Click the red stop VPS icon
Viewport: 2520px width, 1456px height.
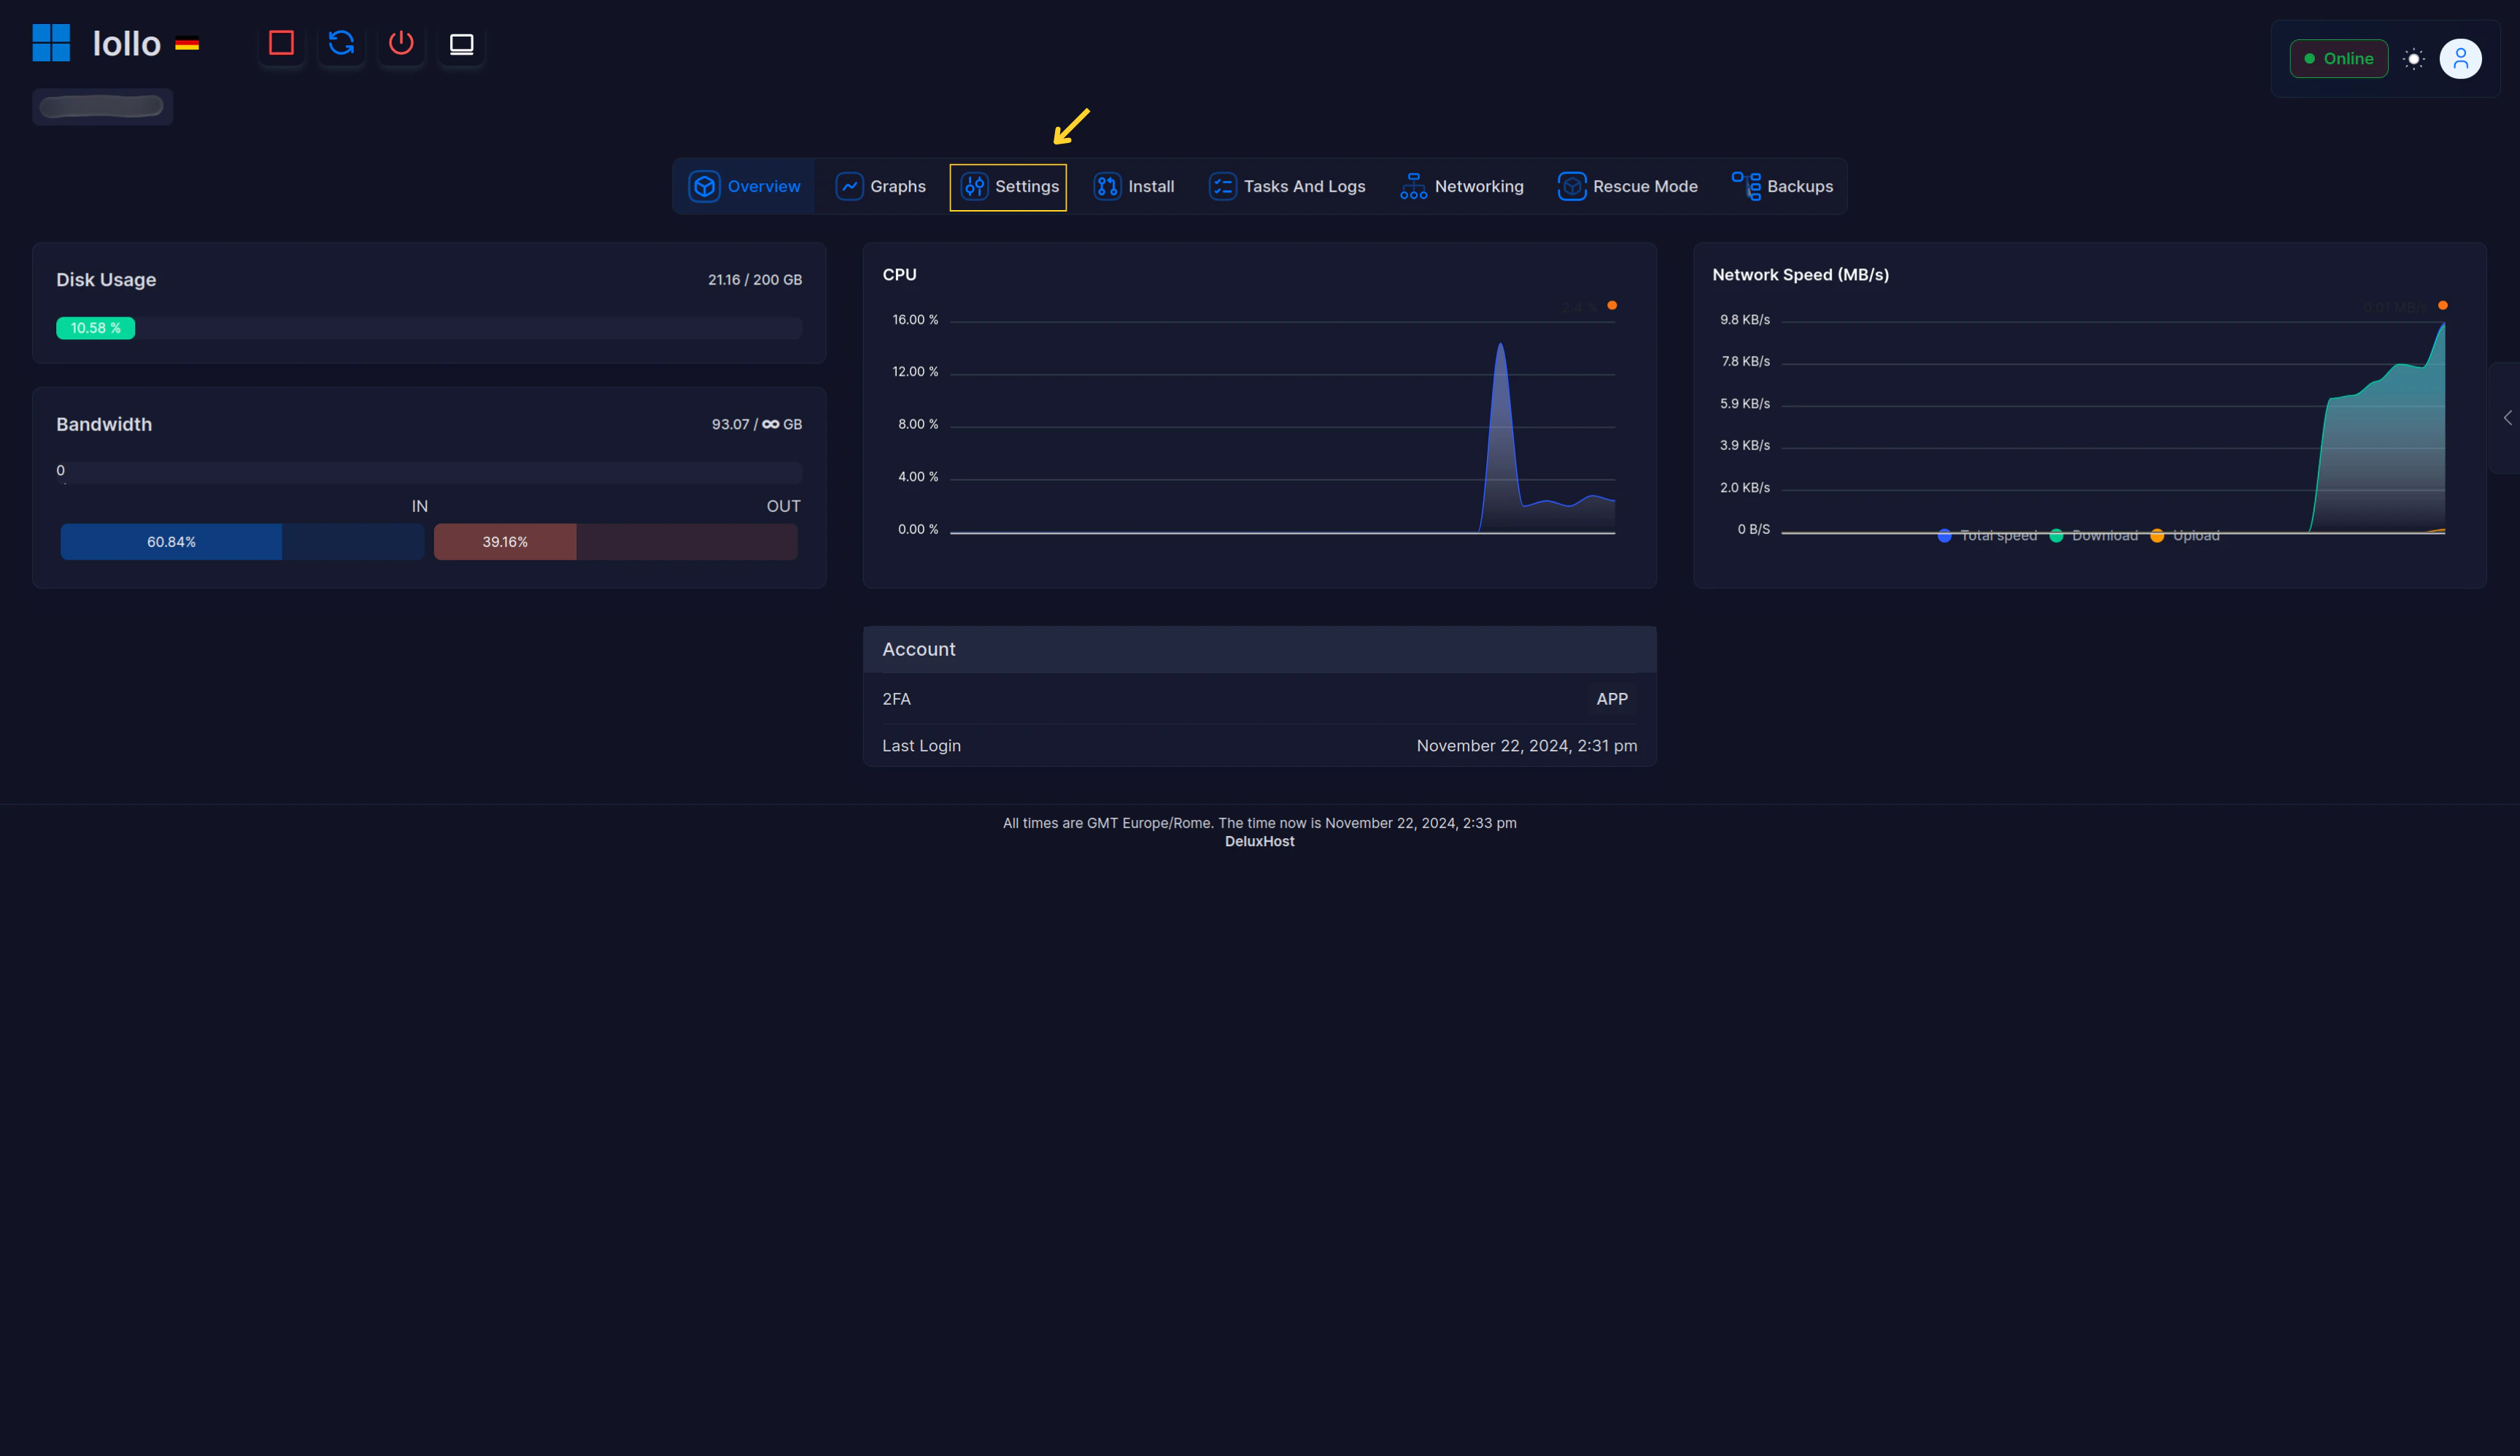281,43
